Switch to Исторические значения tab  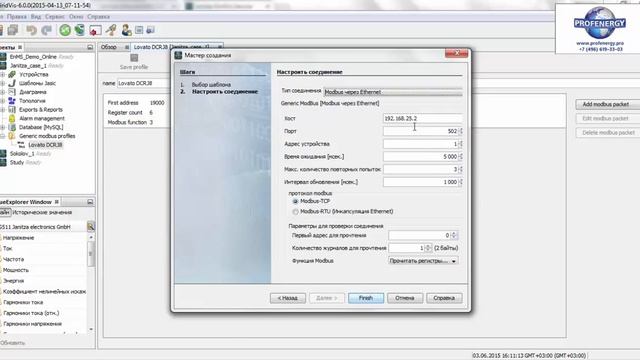[x=42, y=212]
